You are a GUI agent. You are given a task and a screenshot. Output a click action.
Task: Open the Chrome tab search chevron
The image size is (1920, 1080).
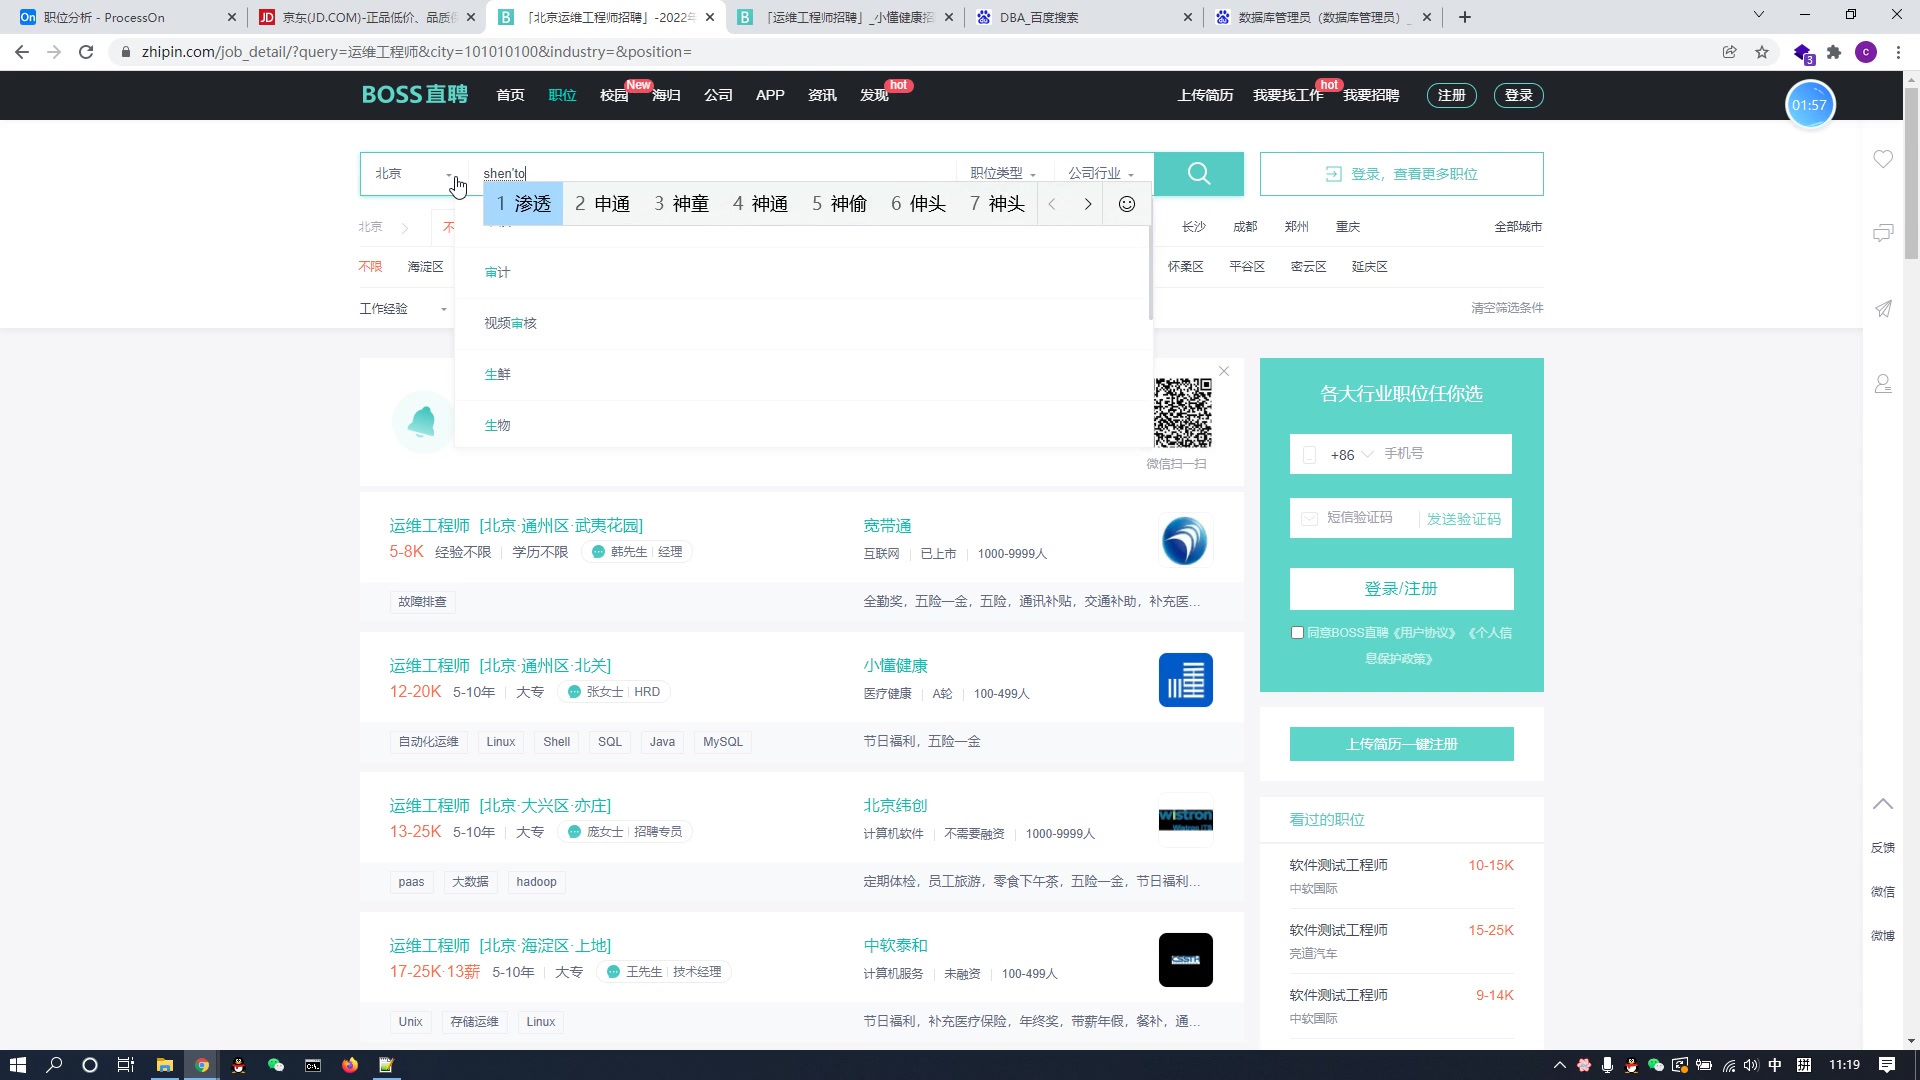pyautogui.click(x=1759, y=15)
